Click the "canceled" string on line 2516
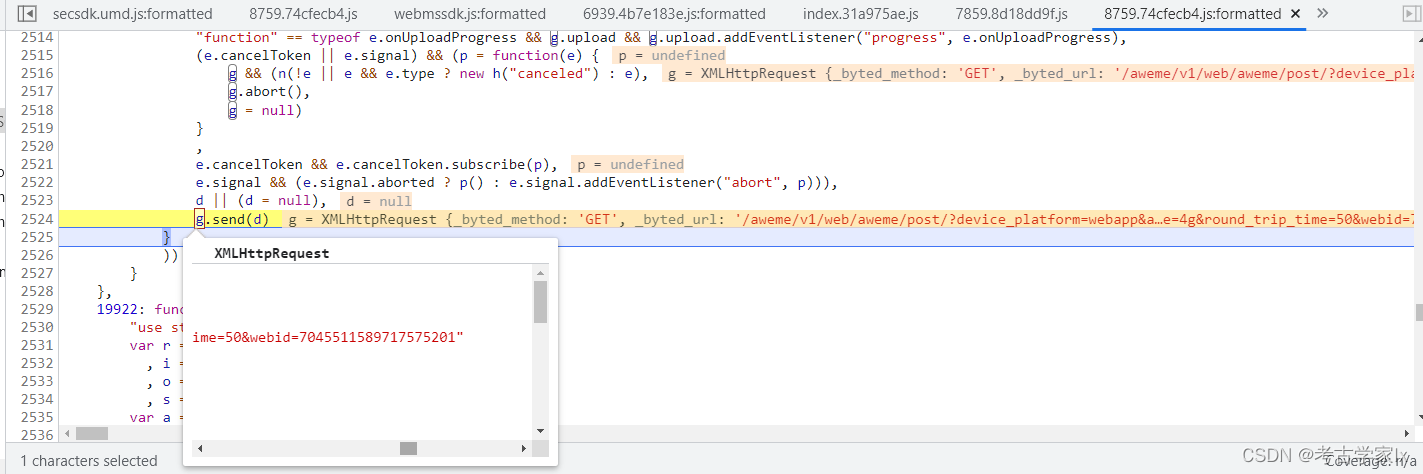1423x474 pixels. click(568, 73)
